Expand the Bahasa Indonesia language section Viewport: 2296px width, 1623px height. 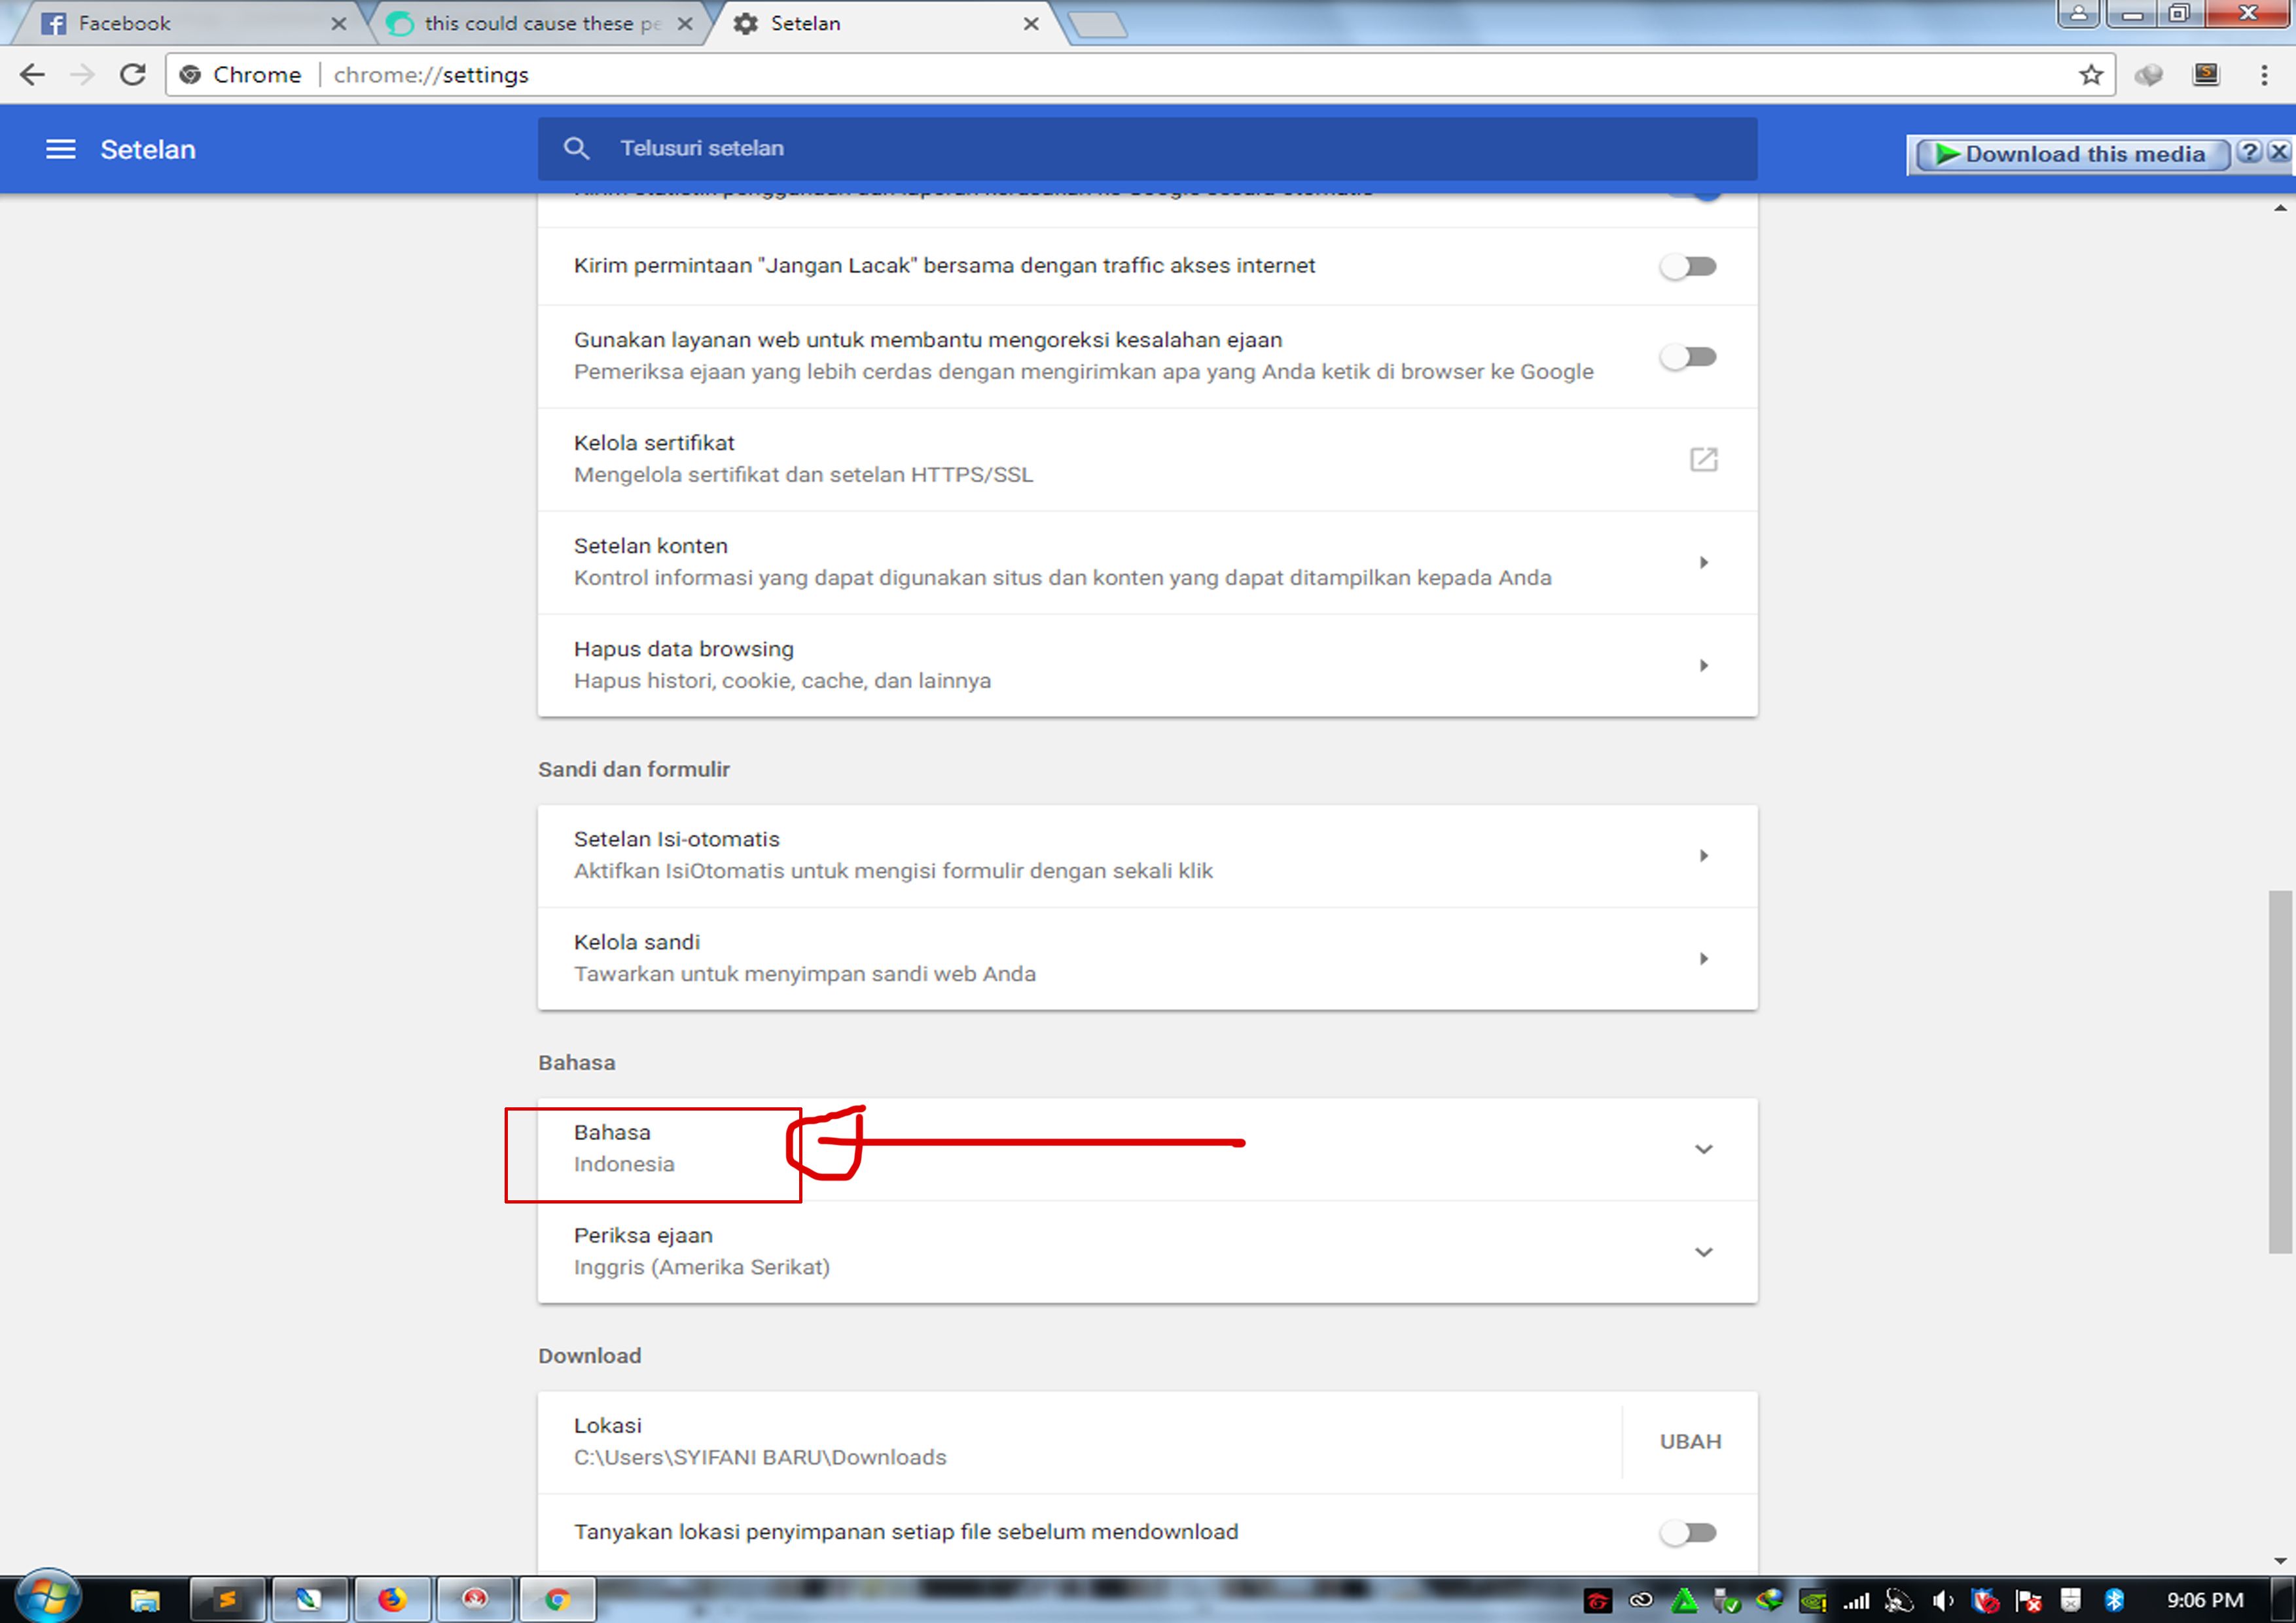pos(1703,1149)
